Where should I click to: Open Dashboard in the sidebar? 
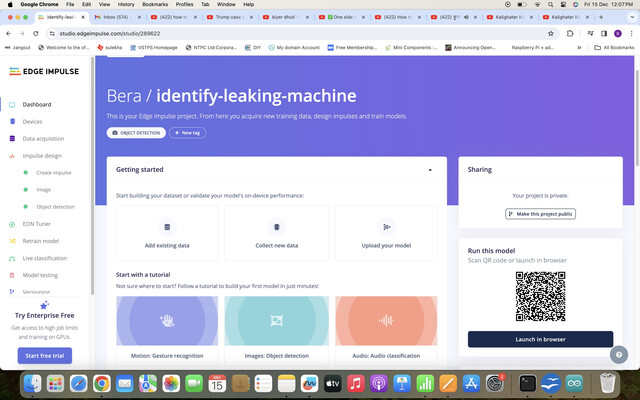tap(37, 104)
